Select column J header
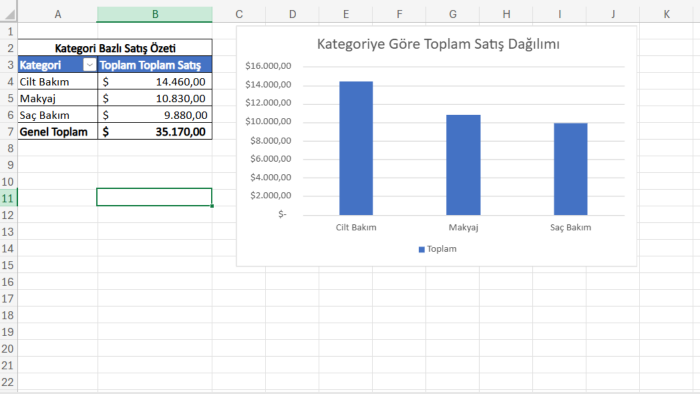This screenshot has width=700, height=394. click(x=613, y=14)
